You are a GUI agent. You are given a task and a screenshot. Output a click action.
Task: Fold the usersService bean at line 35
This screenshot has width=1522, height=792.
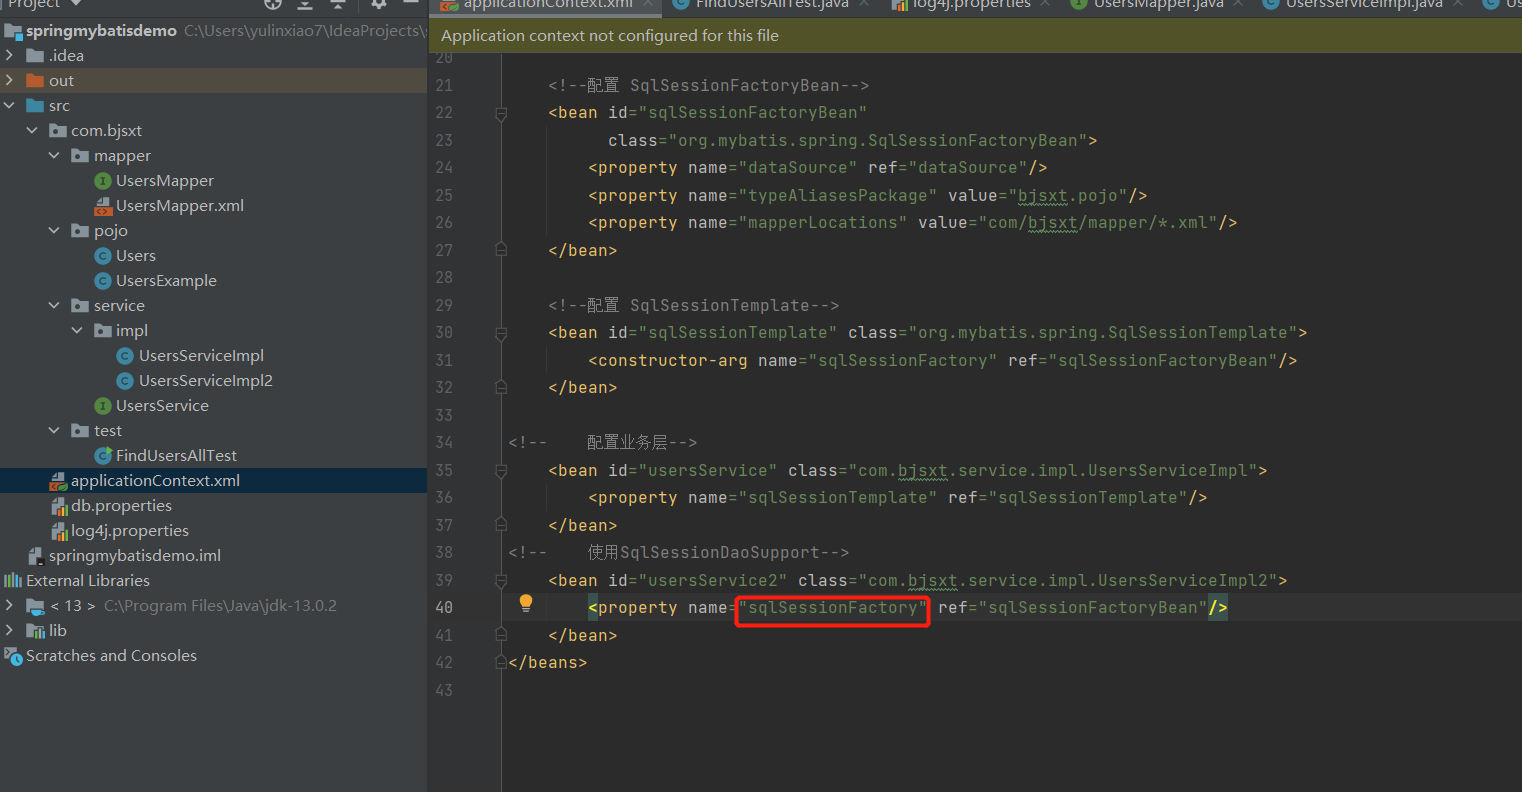pyautogui.click(x=501, y=470)
